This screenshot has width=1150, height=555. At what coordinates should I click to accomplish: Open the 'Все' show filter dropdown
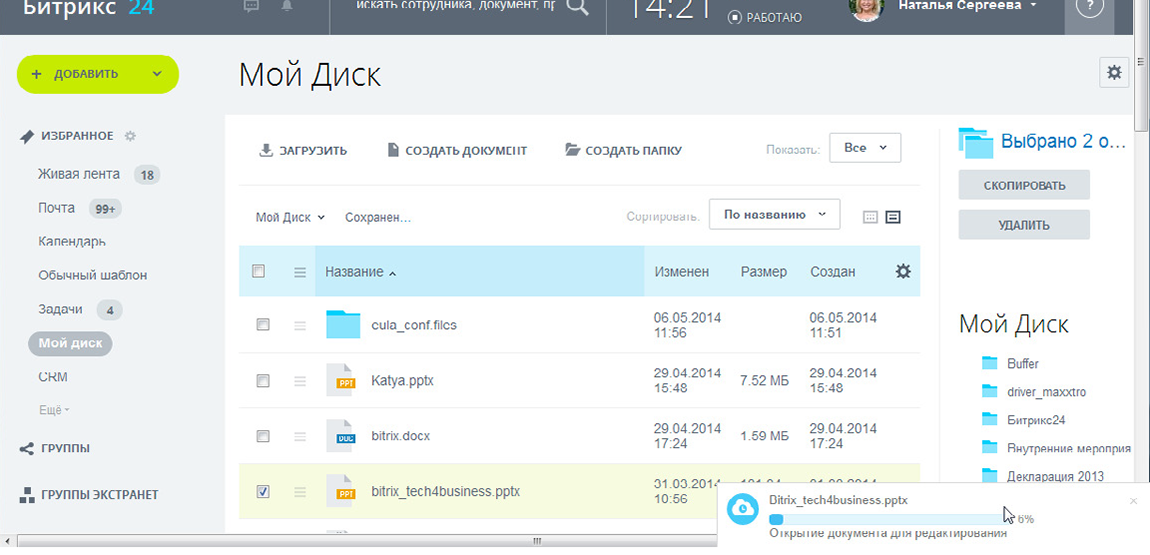point(865,148)
